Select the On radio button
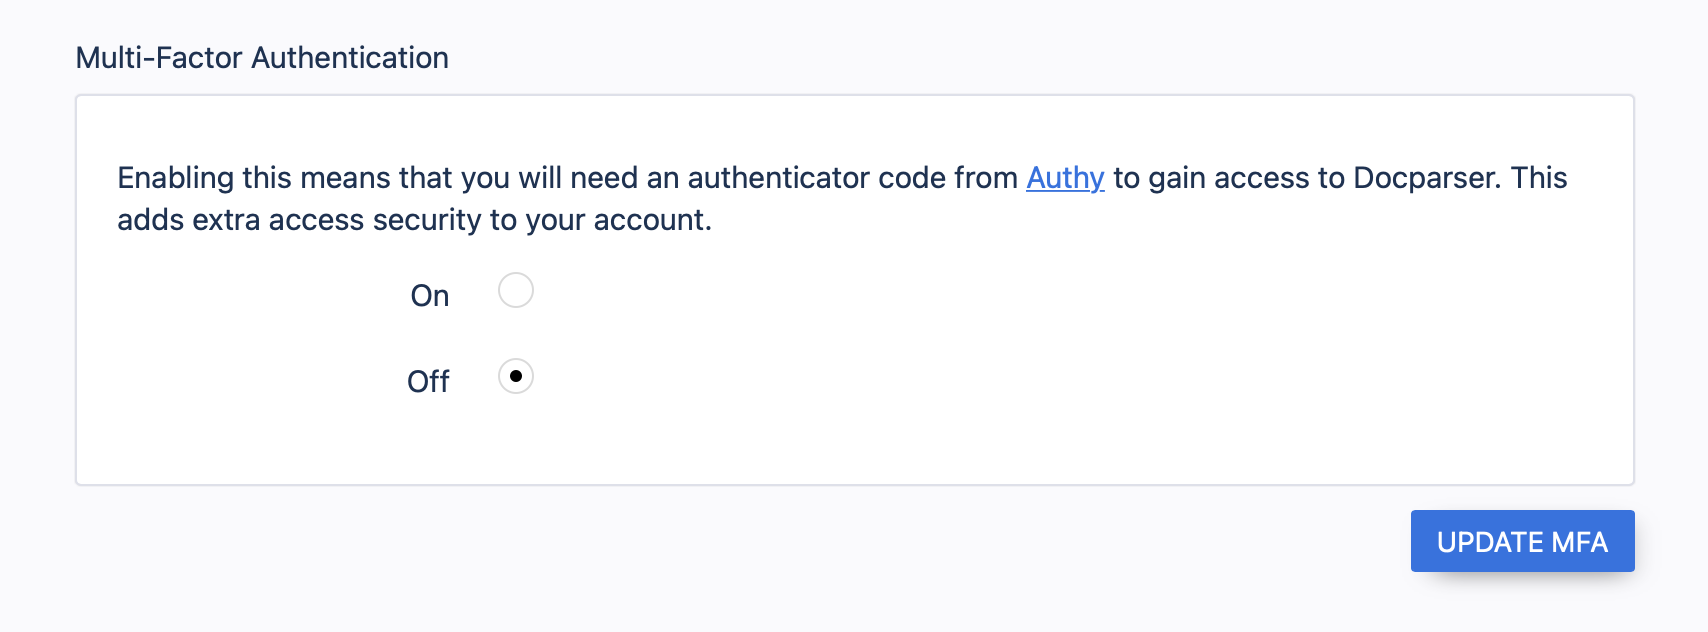This screenshot has width=1708, height=632. (516, 290)
